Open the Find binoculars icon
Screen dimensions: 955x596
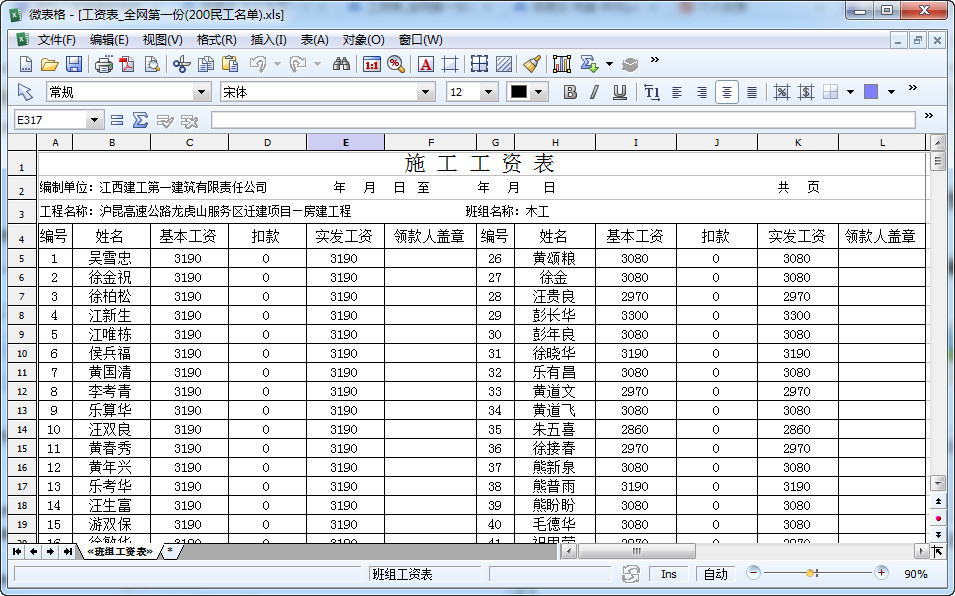pyautogui.click(x=340, y=63)
